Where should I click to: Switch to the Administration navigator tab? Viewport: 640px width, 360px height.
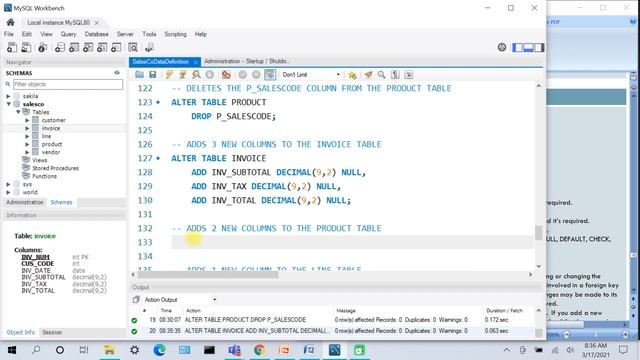[x=25, y=202]
